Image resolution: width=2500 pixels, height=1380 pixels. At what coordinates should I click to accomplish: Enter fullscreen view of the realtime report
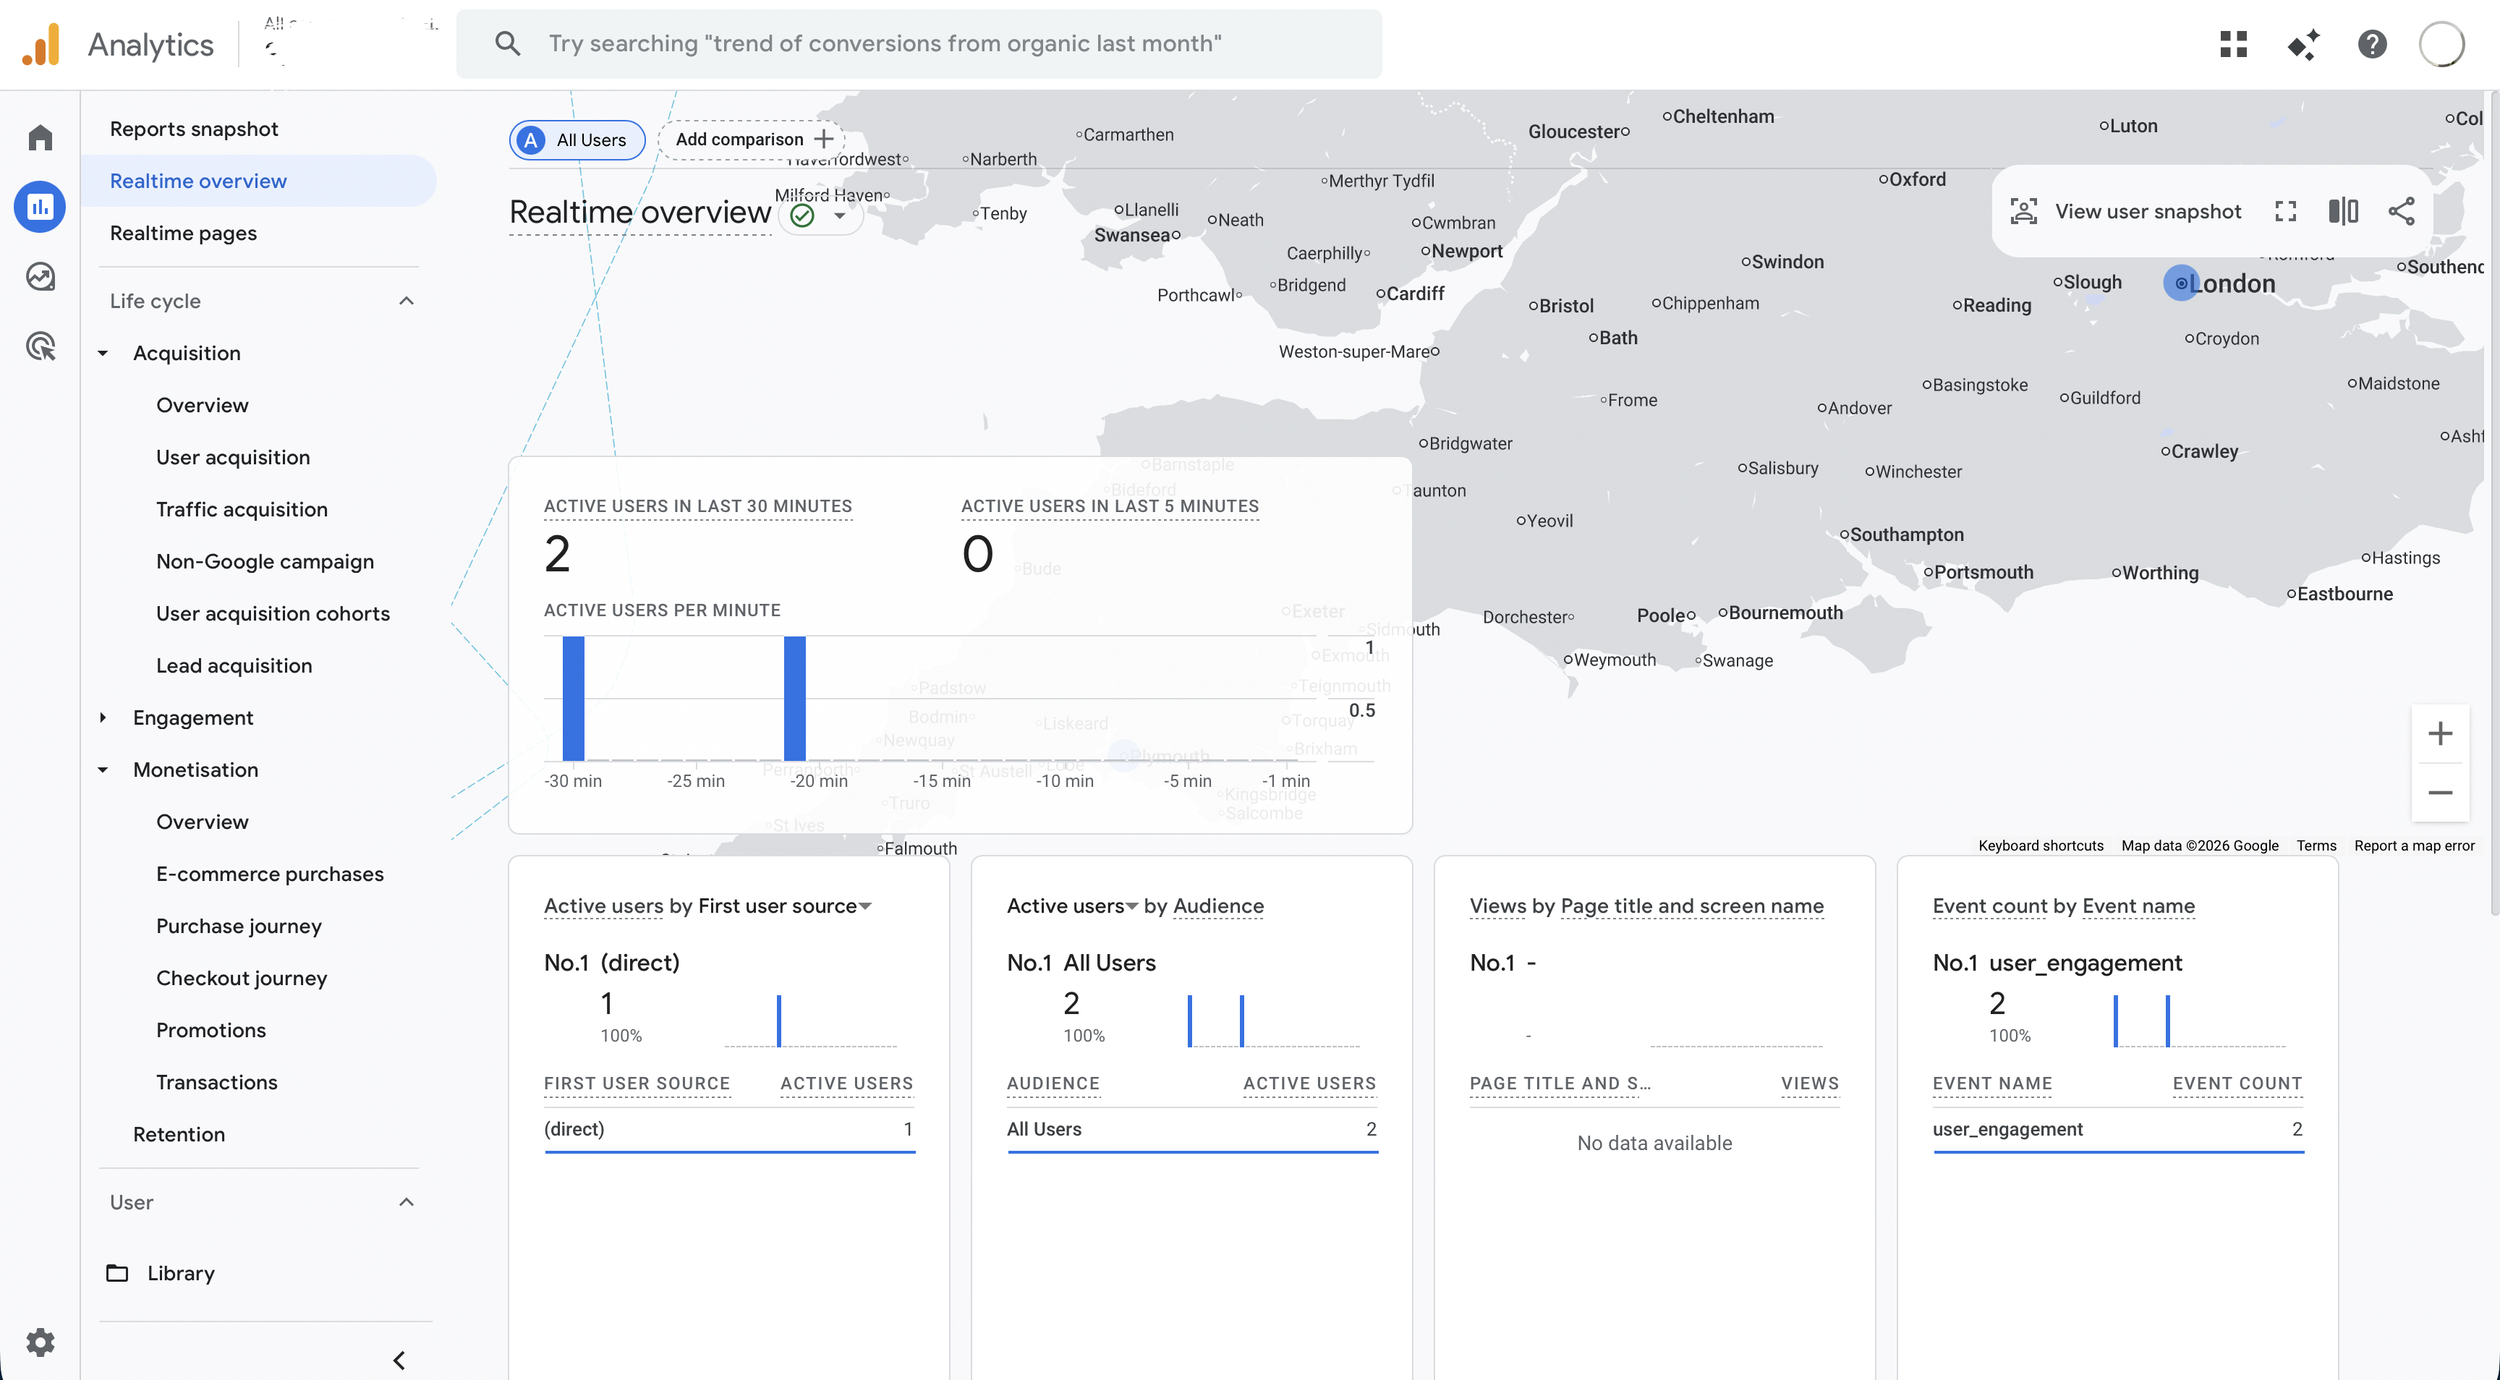2286,211
